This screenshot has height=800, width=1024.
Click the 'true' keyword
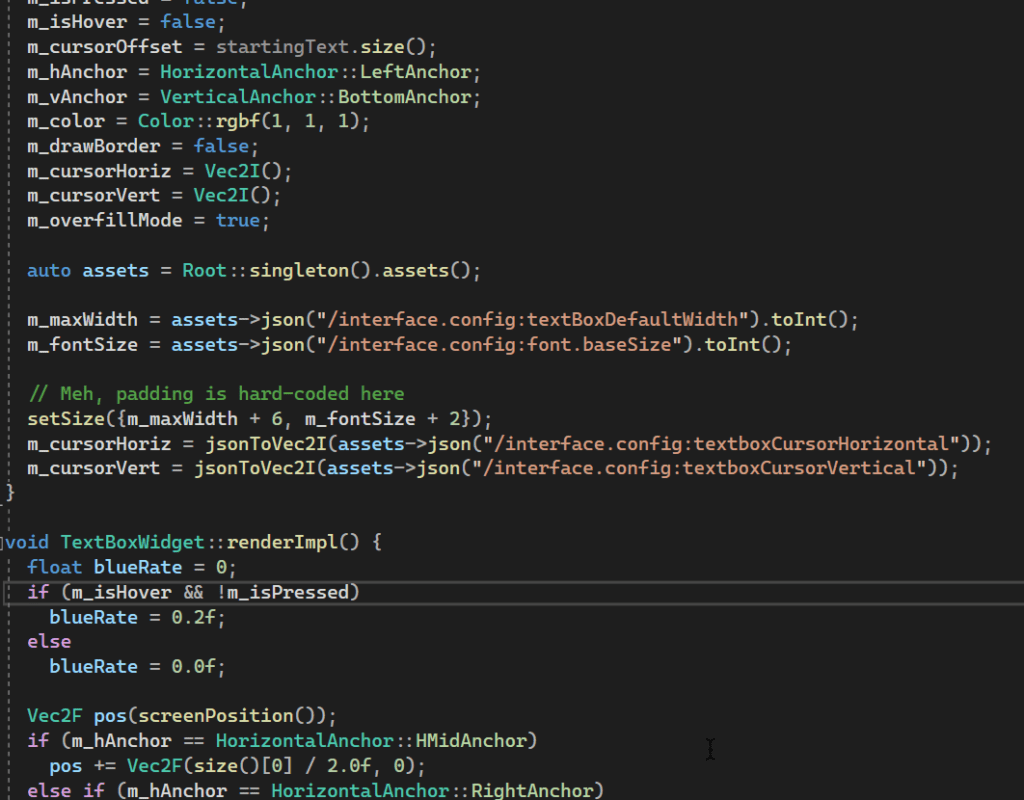point(238,221)
